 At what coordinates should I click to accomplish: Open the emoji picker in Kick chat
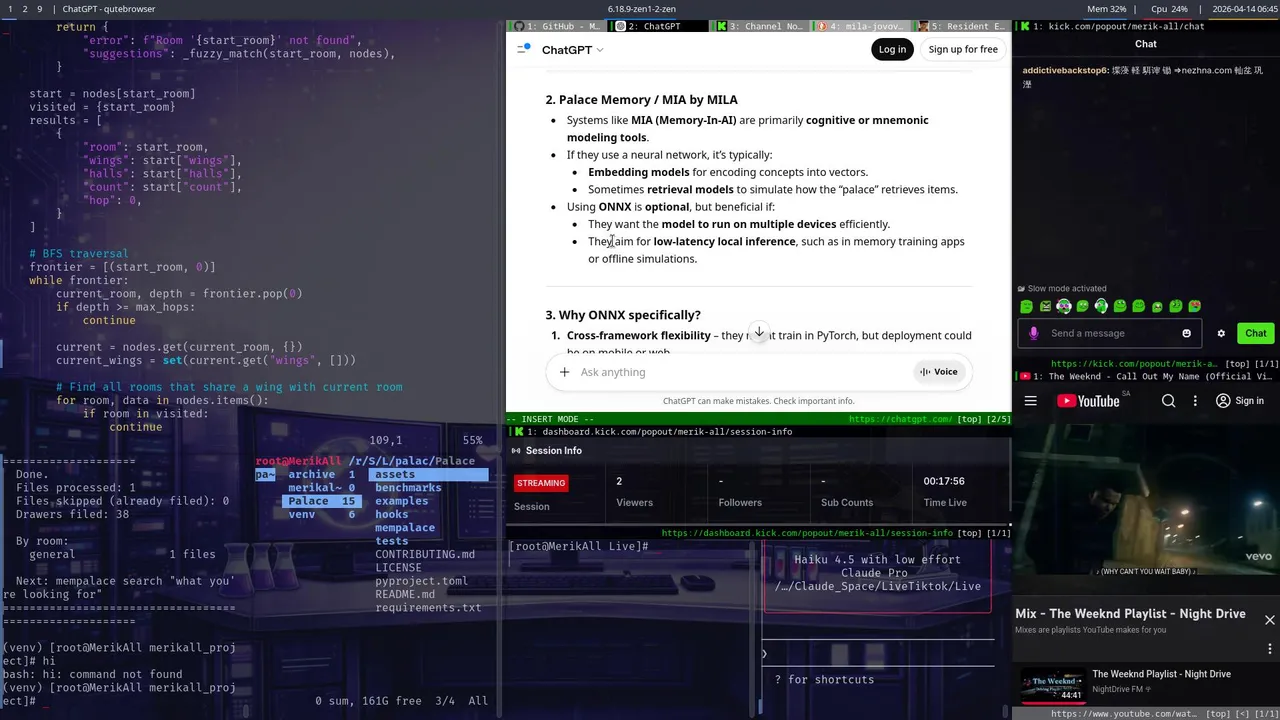[1187, 333]
